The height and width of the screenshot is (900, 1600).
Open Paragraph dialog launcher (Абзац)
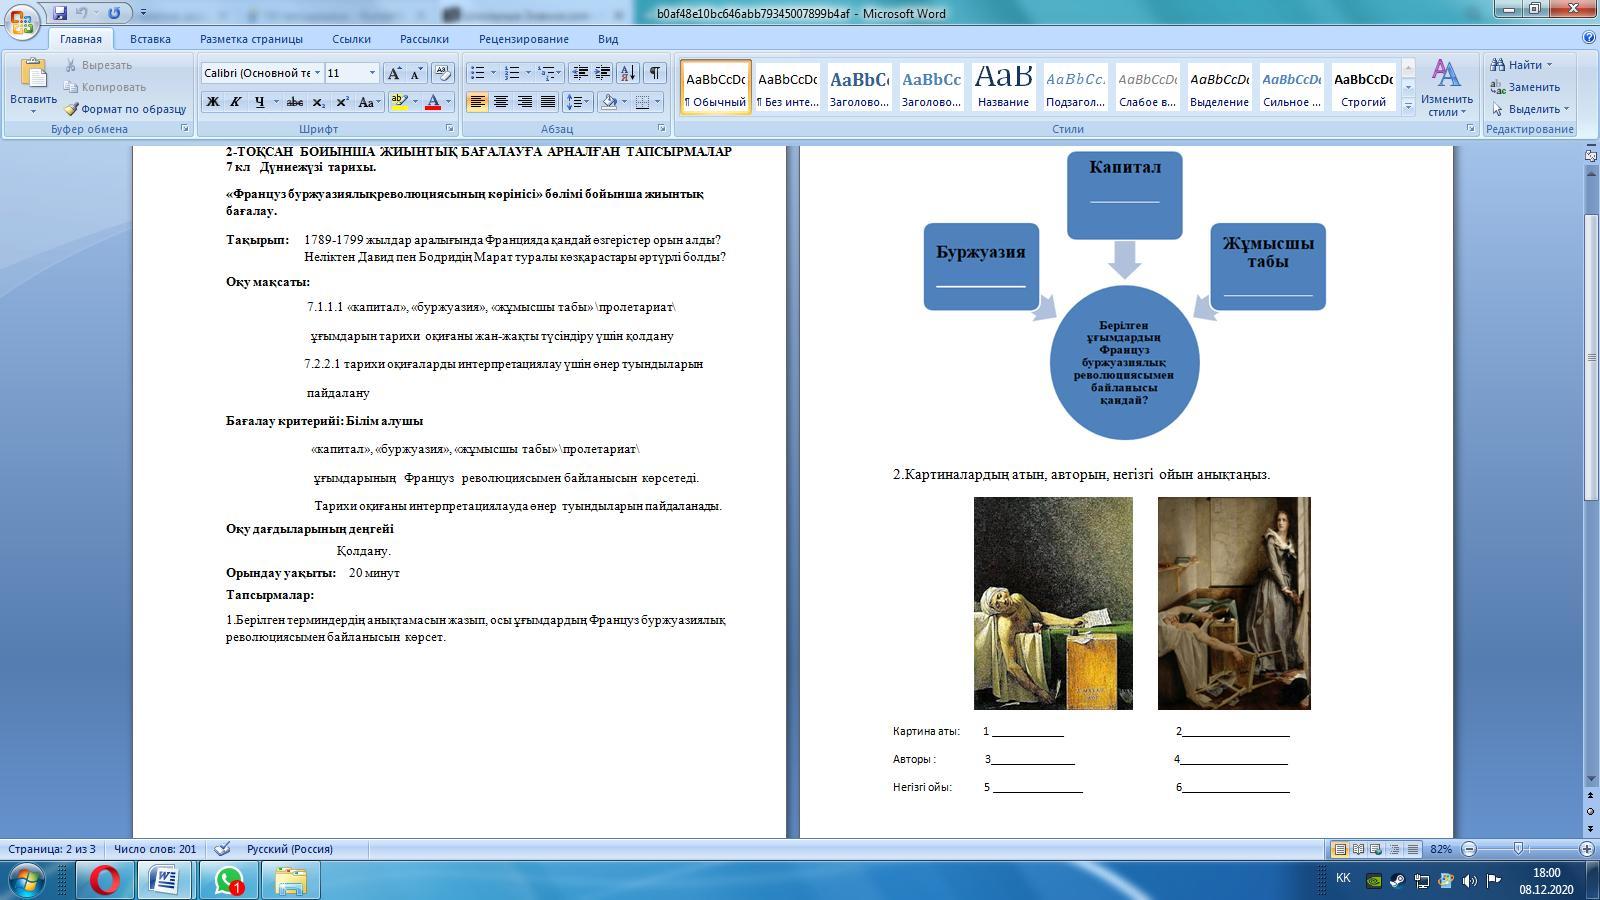point(662,129)
